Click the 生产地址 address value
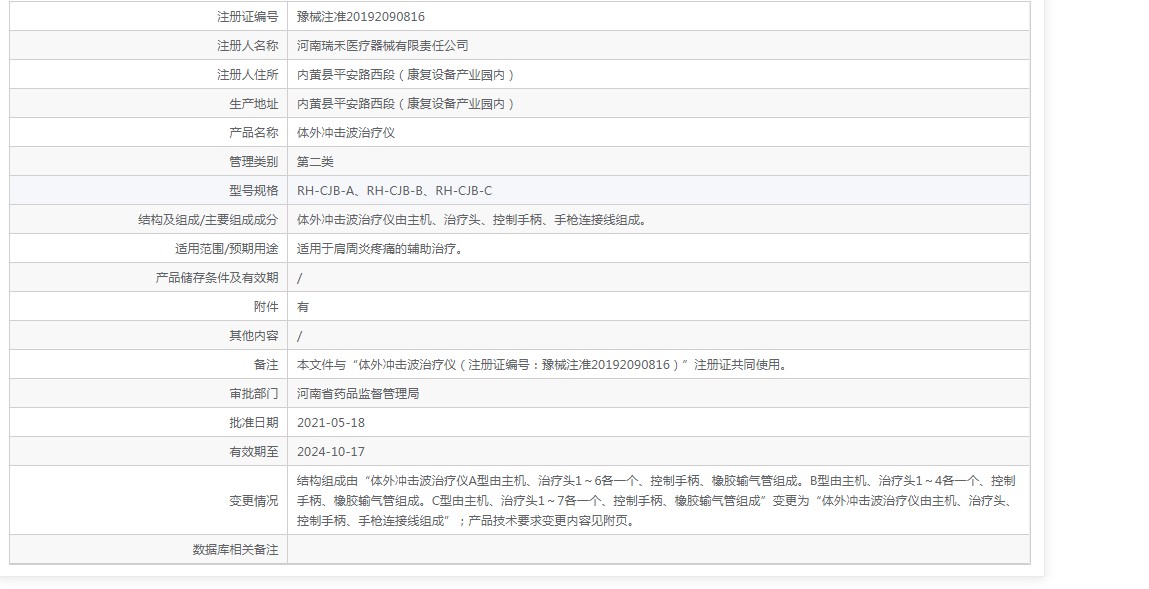Viewport: 1149px width, 589px height. point(407,104)
